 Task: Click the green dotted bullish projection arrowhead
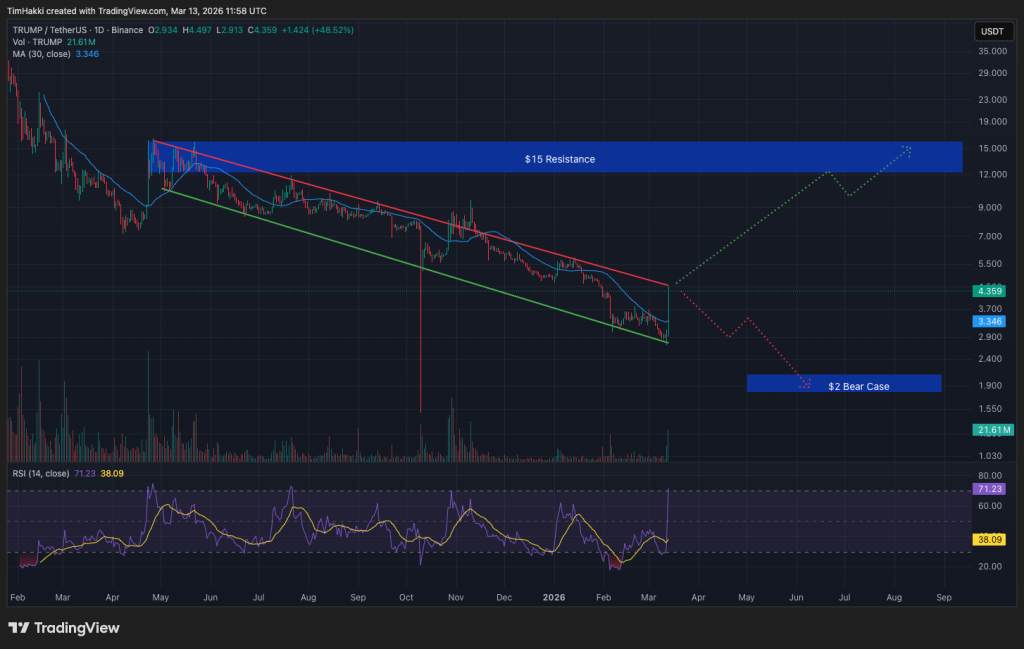click(x=907, y=149)
